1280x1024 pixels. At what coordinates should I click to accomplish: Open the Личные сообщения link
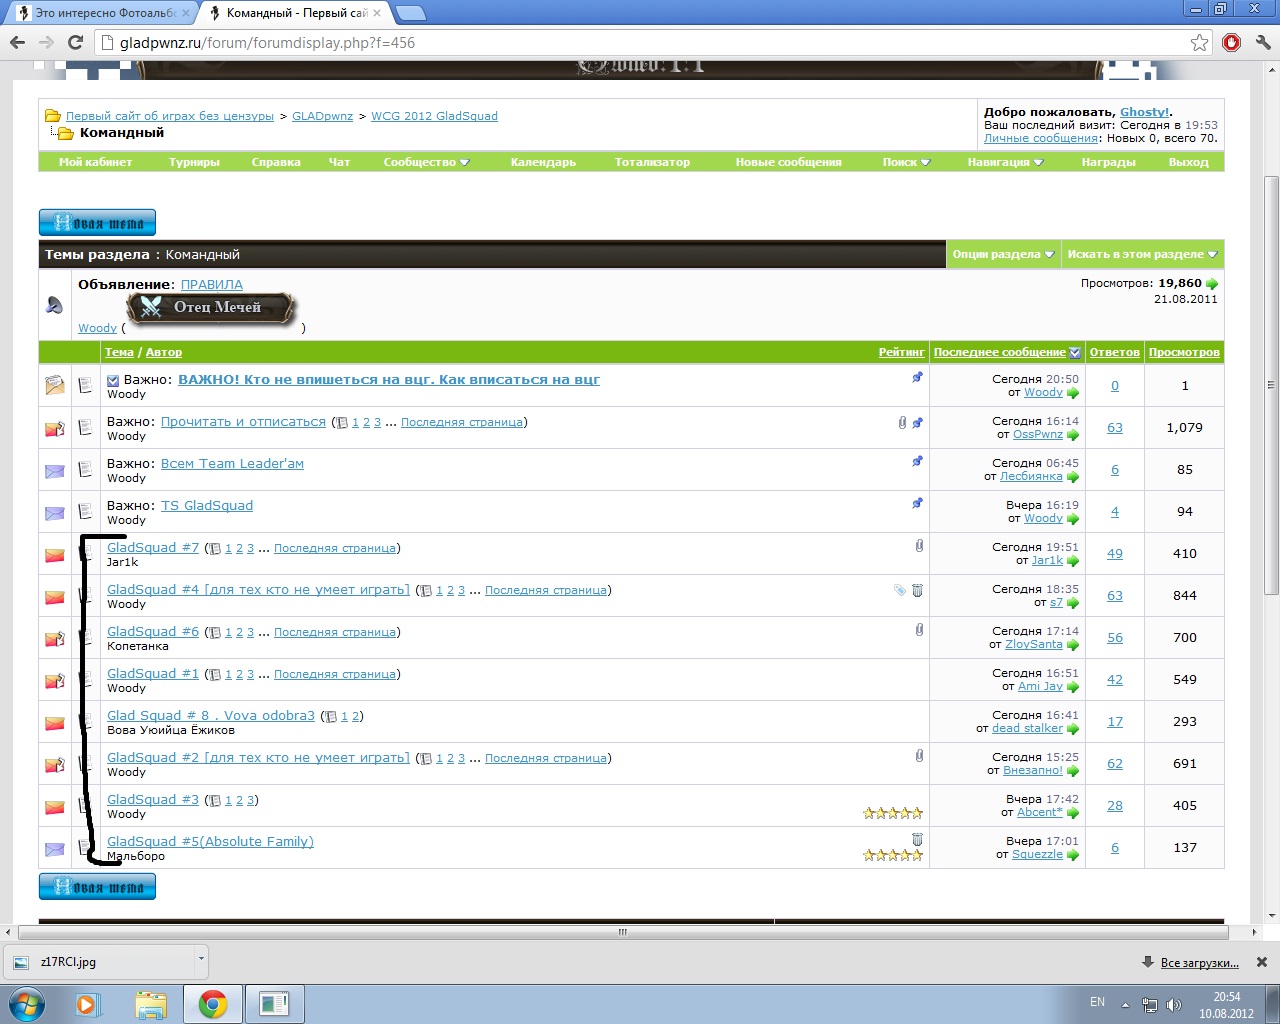[x=1041, y=138]
